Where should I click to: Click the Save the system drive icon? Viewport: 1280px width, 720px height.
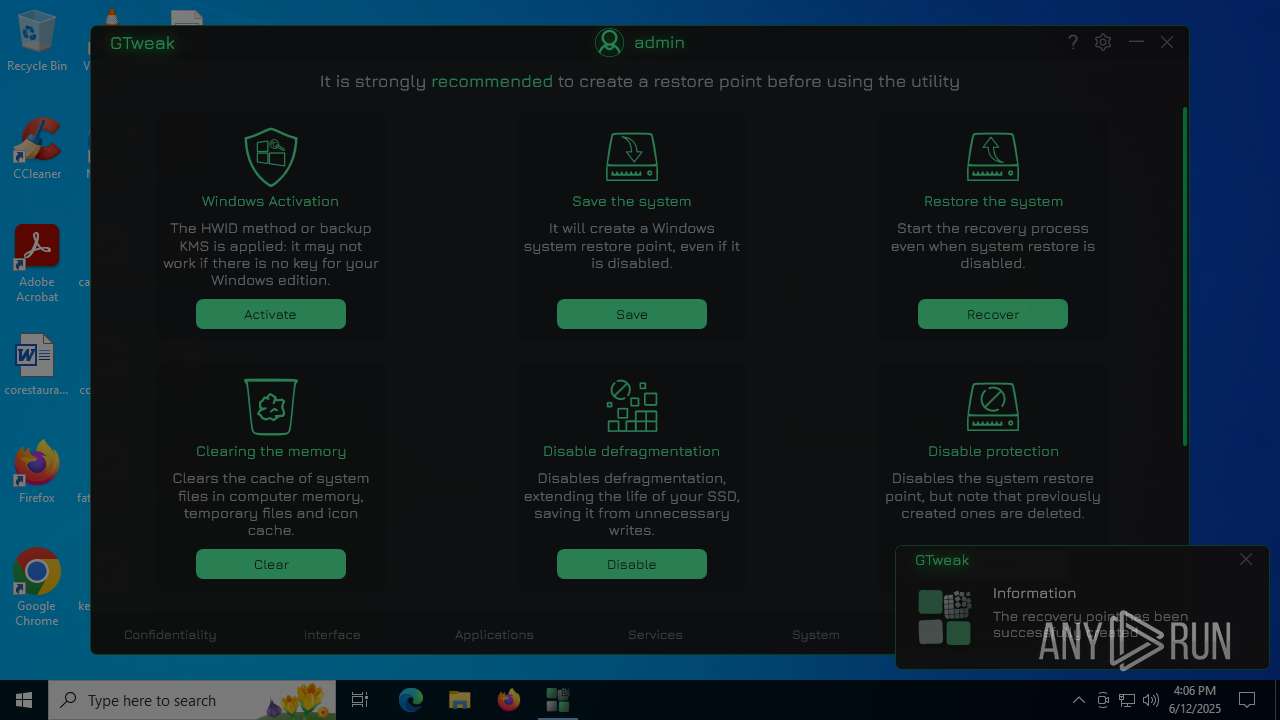pos(632,157)
